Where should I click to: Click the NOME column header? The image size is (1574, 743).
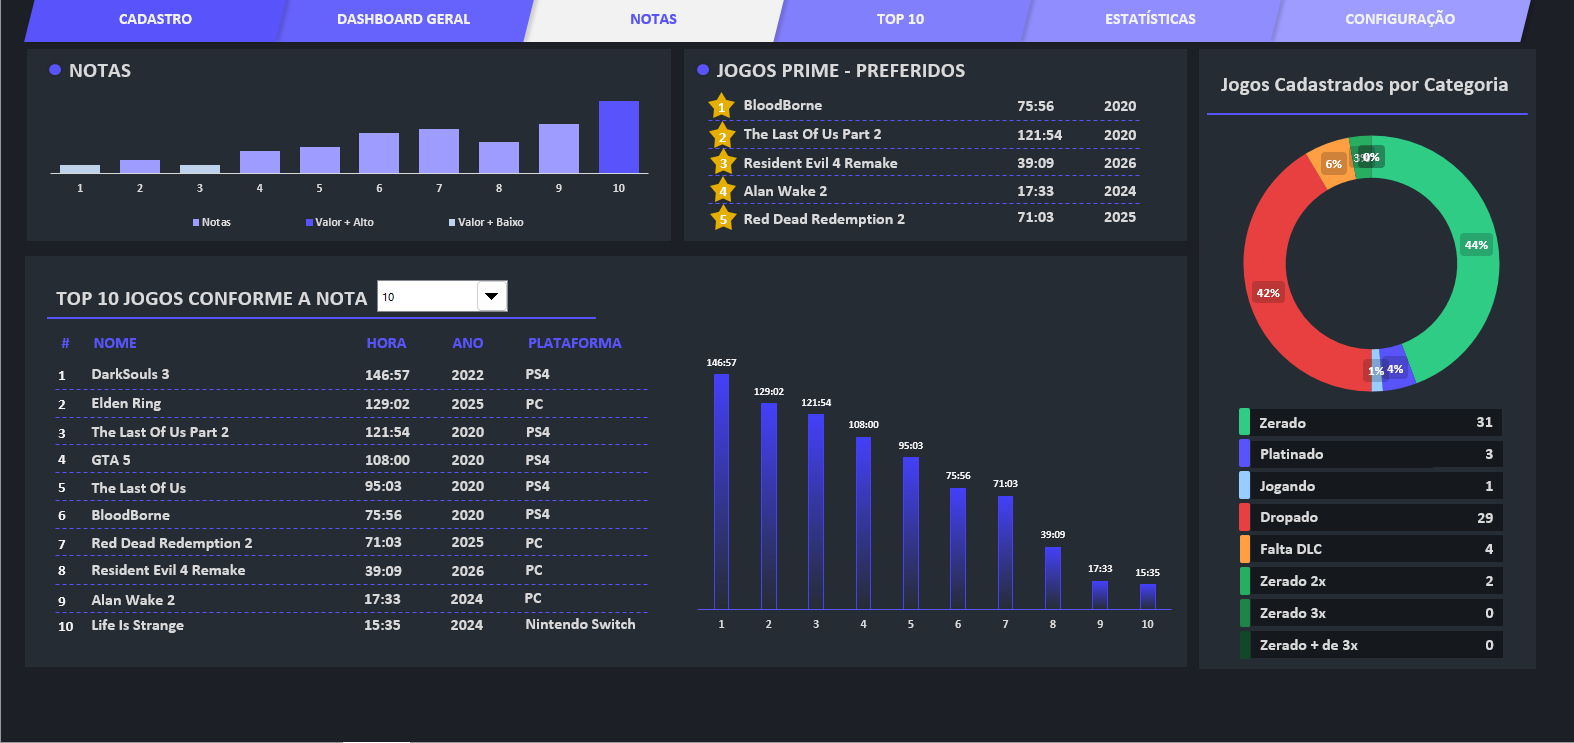coord(115,343)
